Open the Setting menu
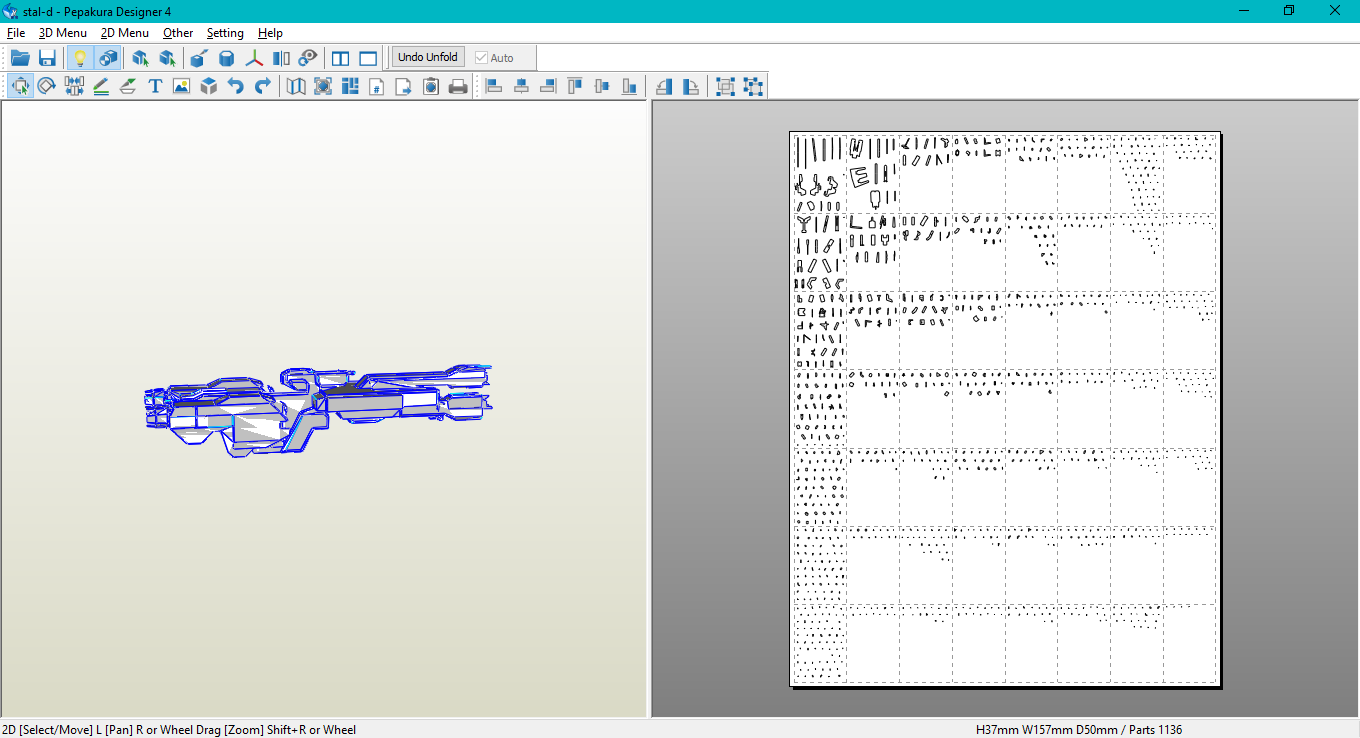The image size is (1360, 738). 225,33
